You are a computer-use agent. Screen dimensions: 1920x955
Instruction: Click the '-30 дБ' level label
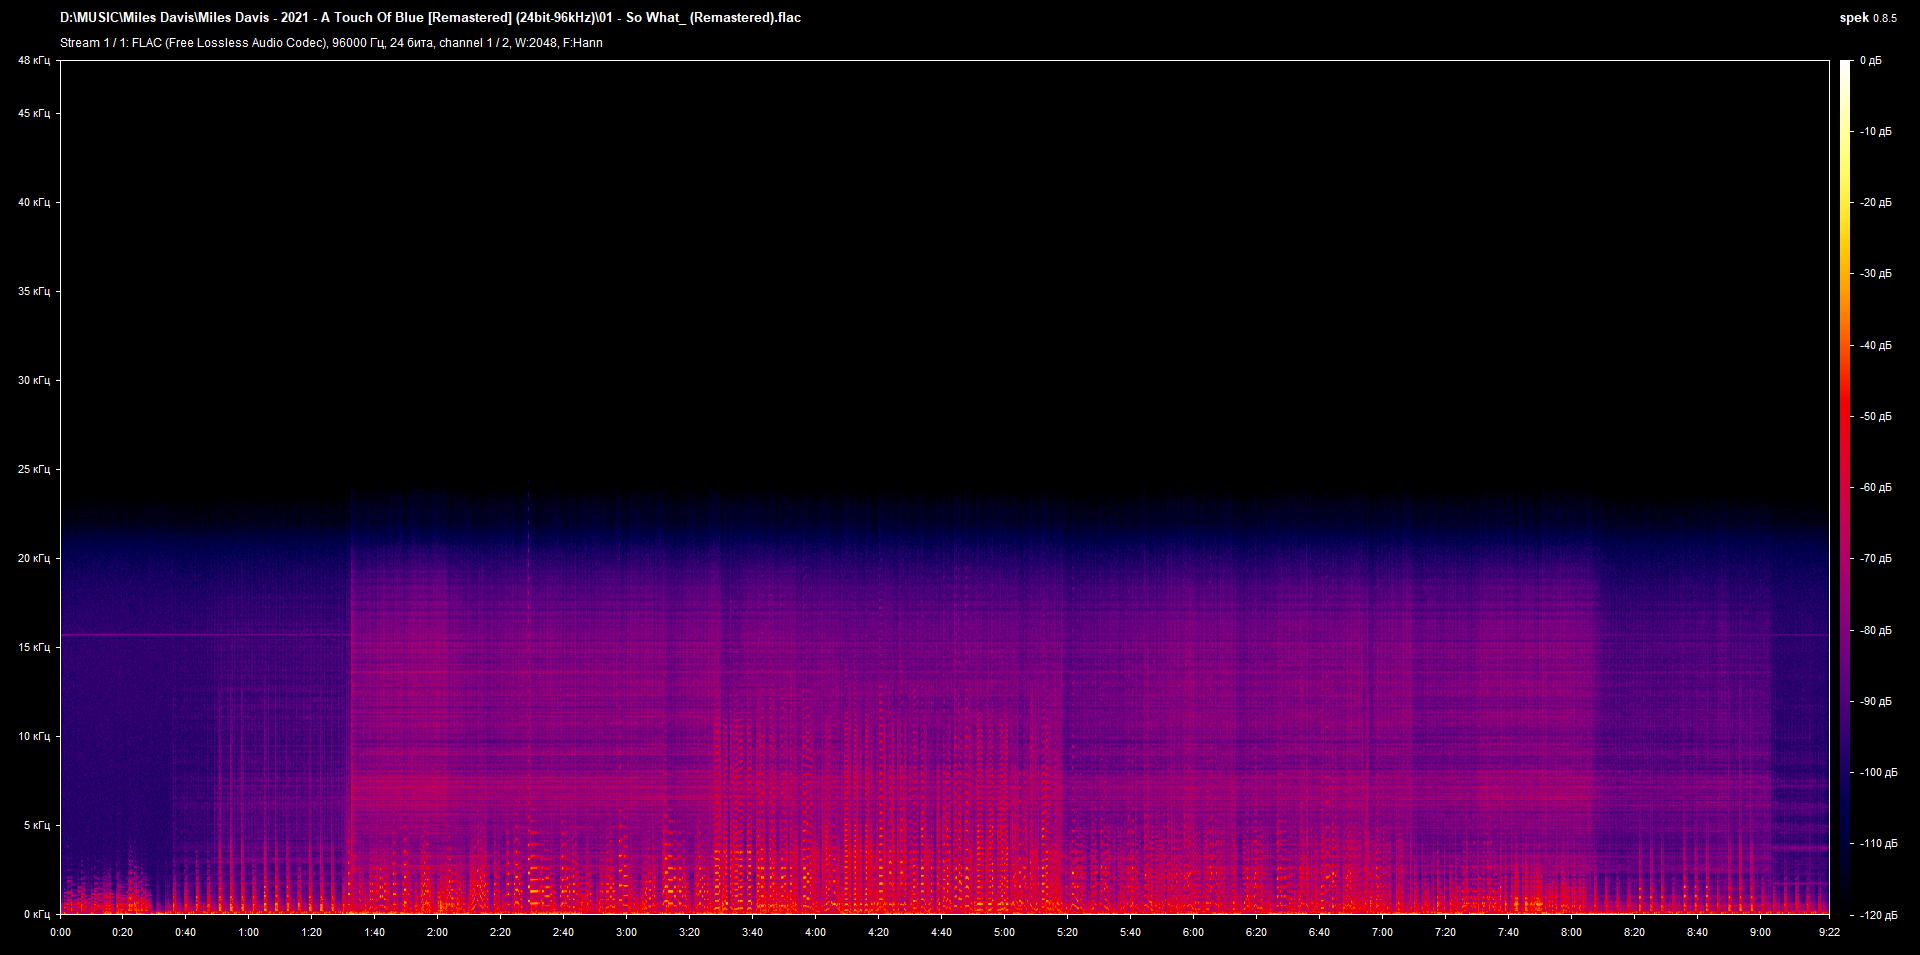[x=1876, y=274]
